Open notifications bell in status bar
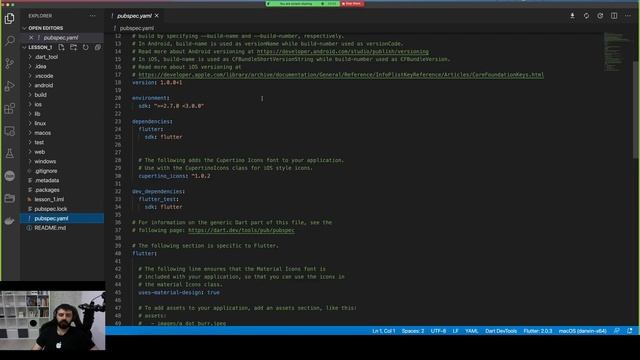This screenshot has width=640, height=360. point(630,331)
